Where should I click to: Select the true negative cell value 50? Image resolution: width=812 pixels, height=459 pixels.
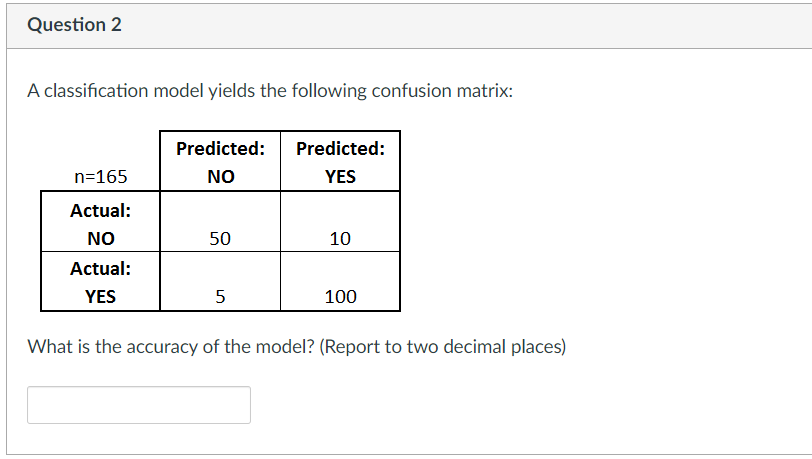pyautogui.click(x=220, y=238)
